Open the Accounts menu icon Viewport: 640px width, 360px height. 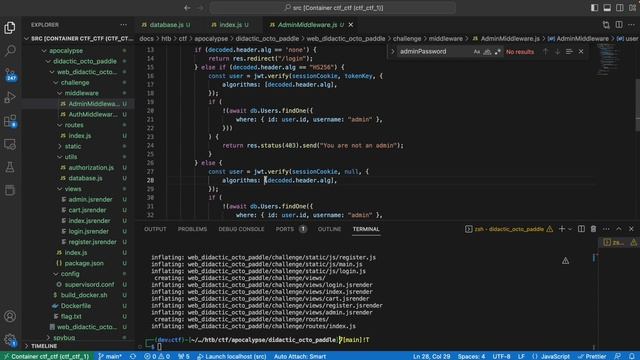10,316
